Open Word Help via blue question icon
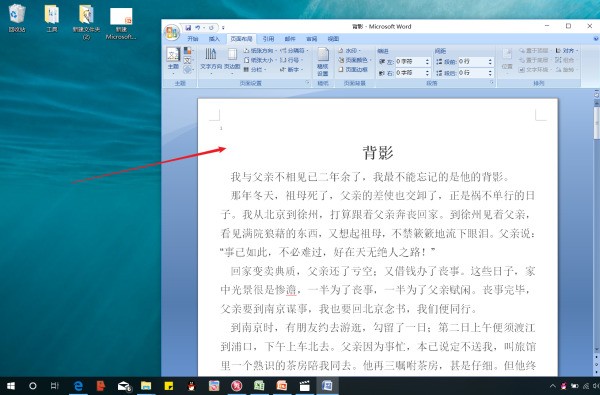 click(596, 39)
